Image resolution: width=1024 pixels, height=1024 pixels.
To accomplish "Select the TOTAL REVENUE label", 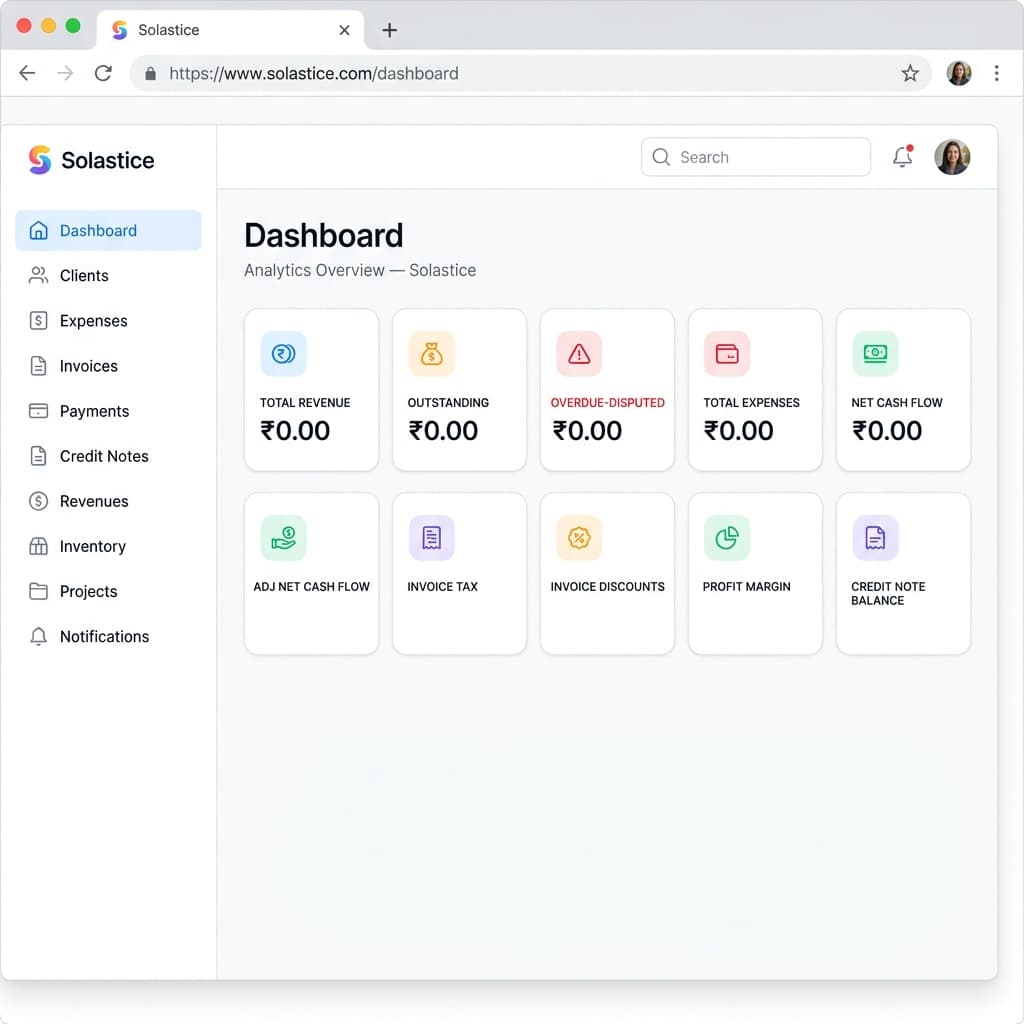I will [305, 402].
